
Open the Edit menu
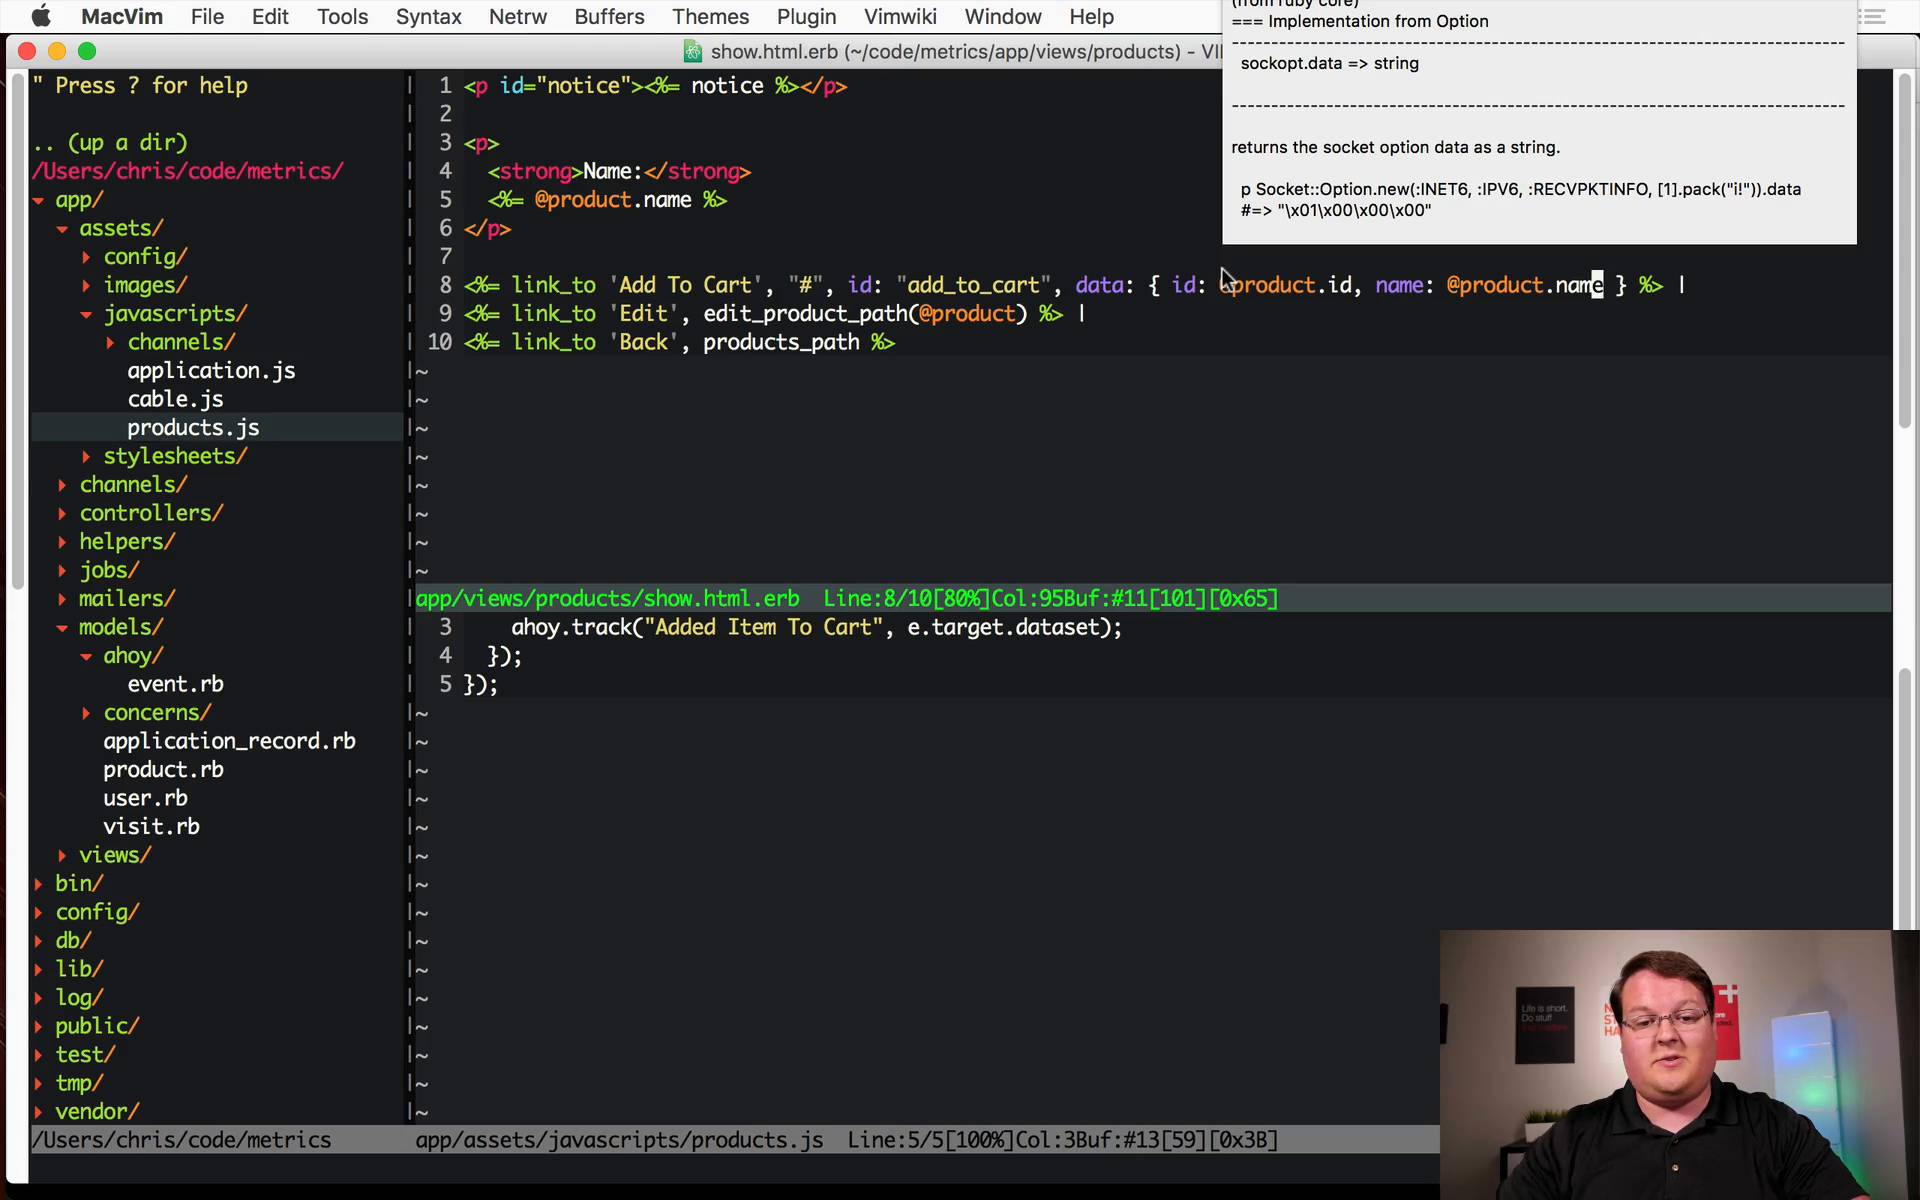[x=270, y=16]
